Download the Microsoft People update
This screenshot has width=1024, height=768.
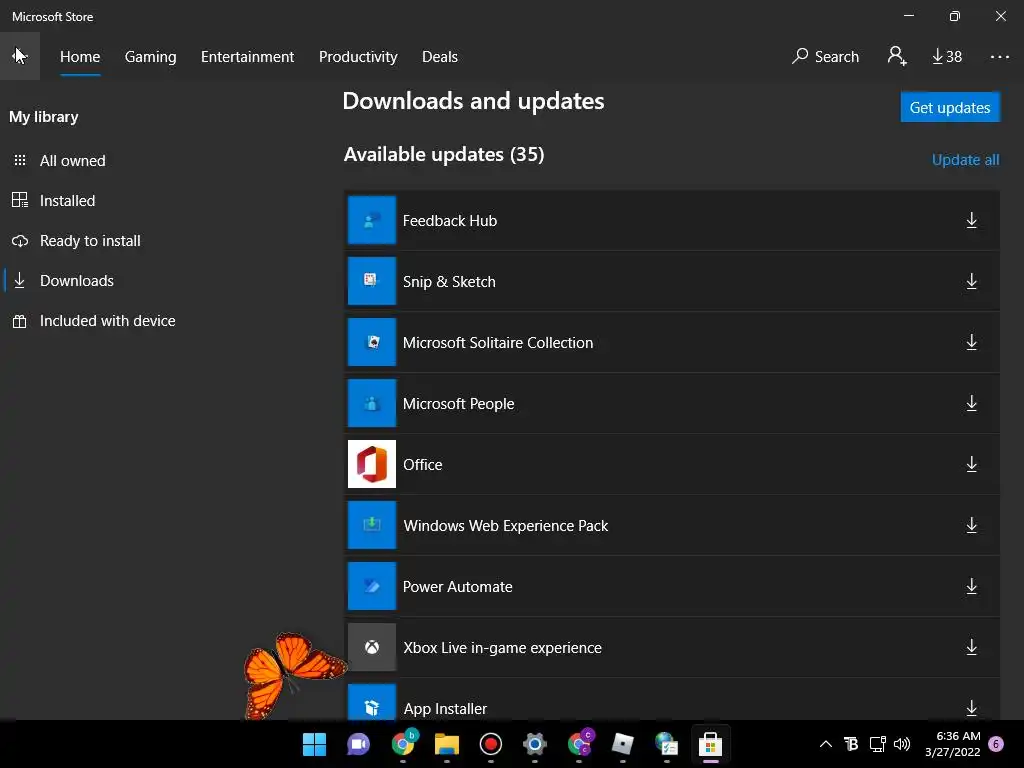(971, 404)
